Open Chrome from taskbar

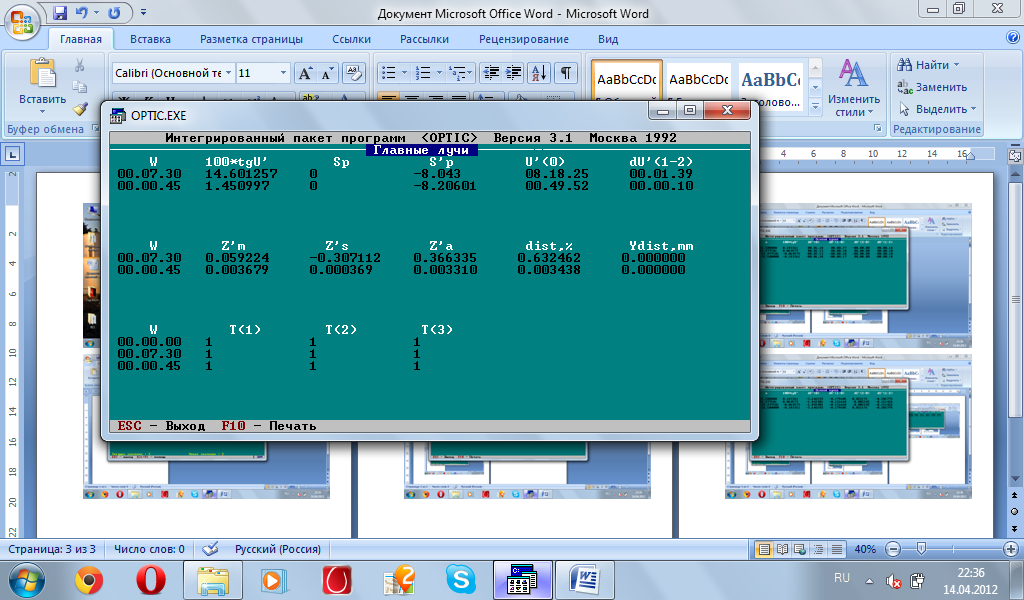(89, 580)
